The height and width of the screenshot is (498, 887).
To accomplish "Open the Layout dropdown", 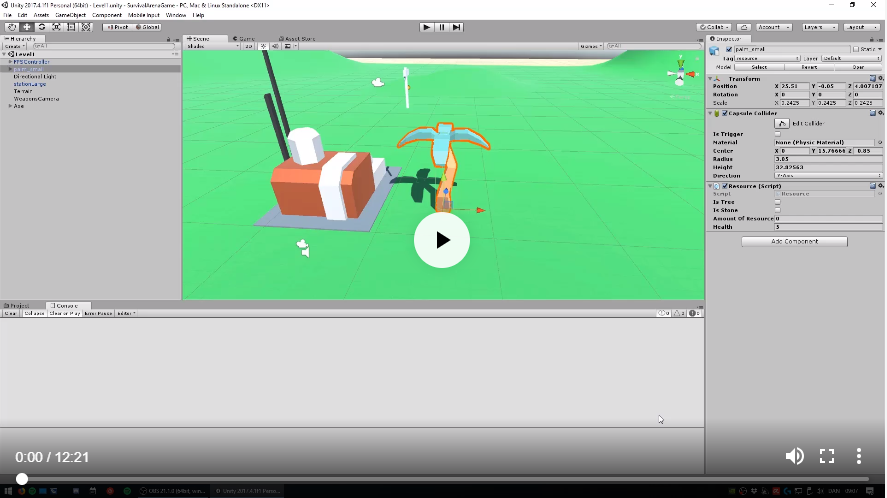I will point(862,27).
